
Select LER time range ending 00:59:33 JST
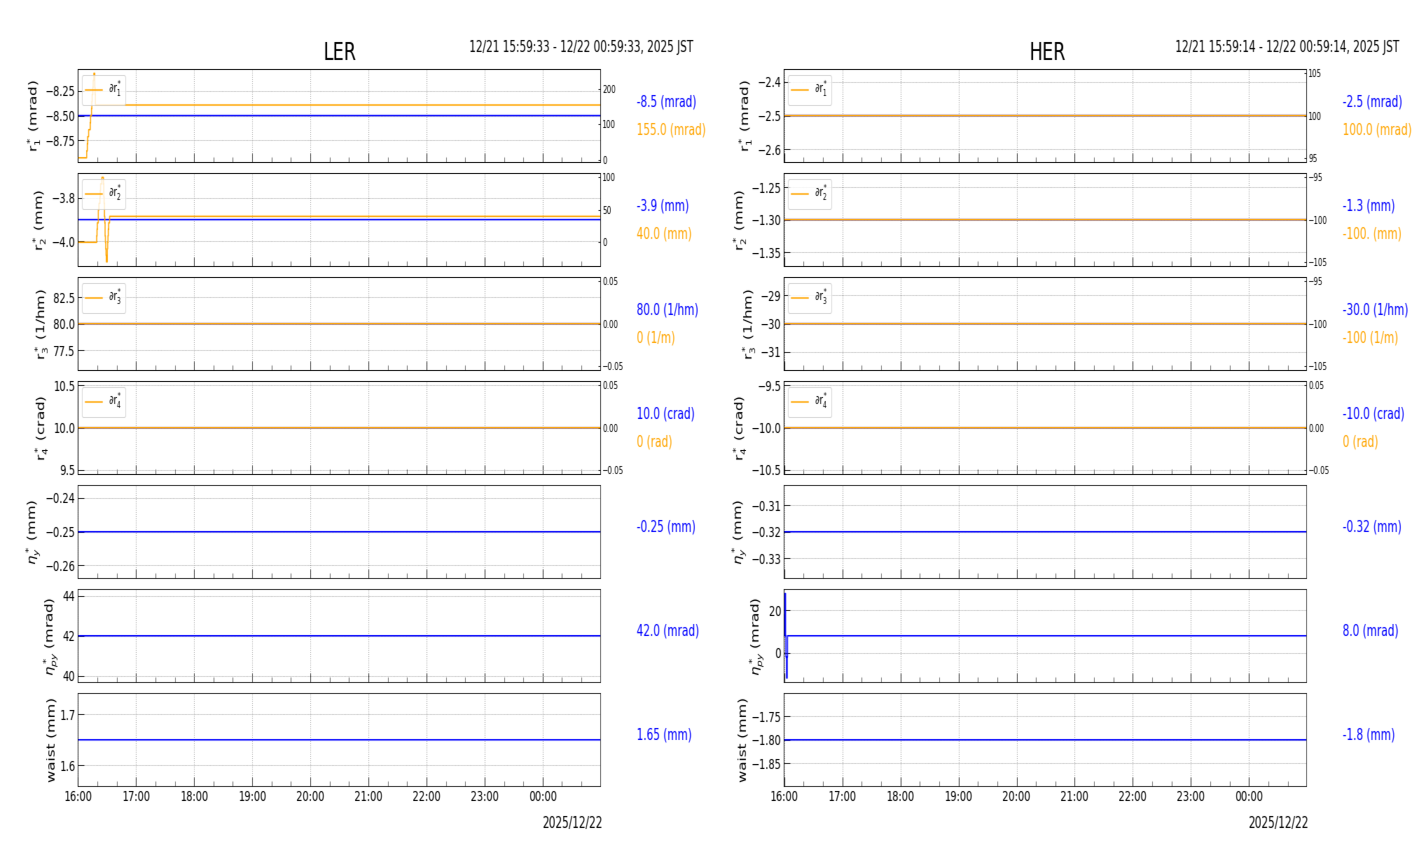pyautogui.click(x=581, y=47)
